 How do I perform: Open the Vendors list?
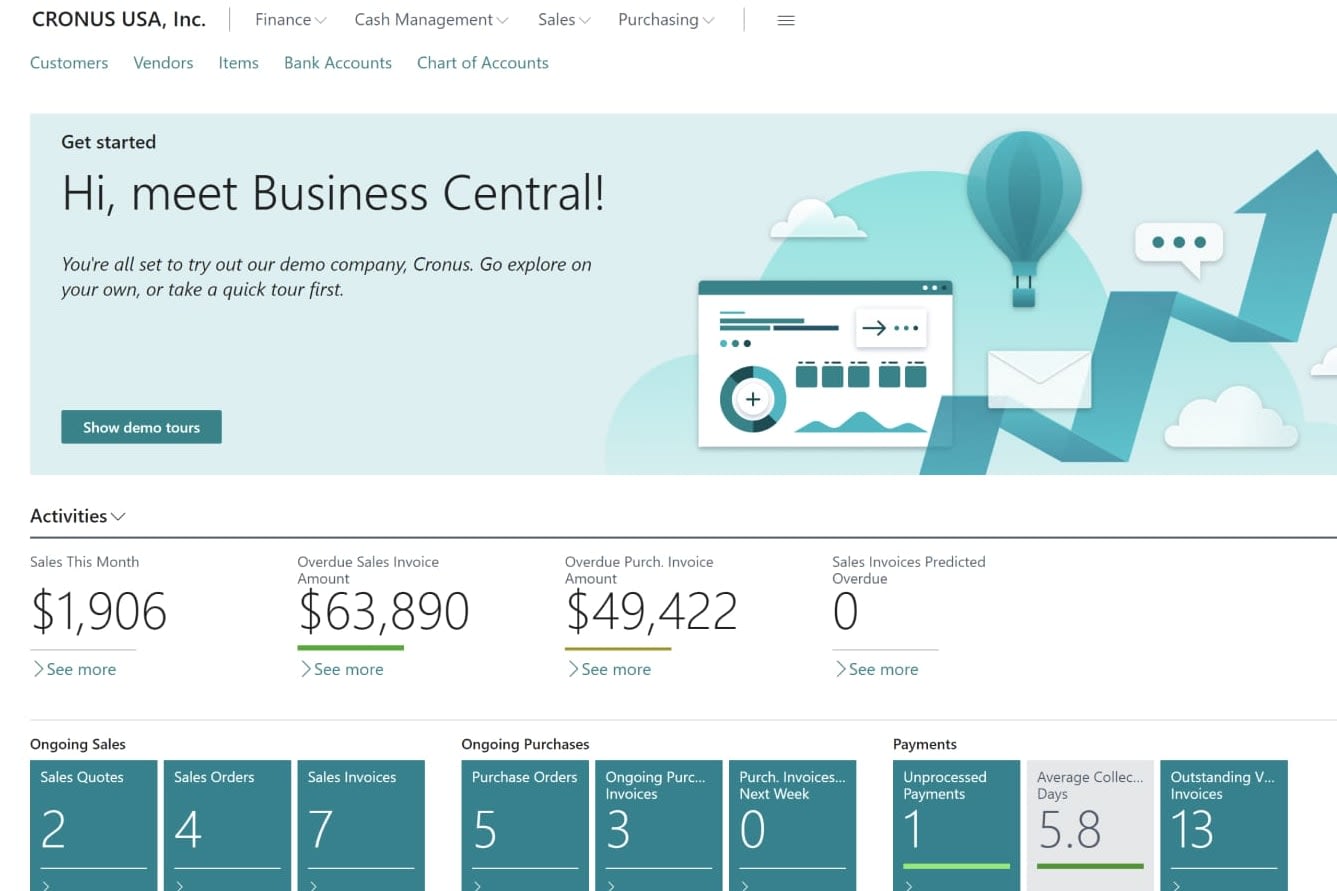(x=163, y=63)
